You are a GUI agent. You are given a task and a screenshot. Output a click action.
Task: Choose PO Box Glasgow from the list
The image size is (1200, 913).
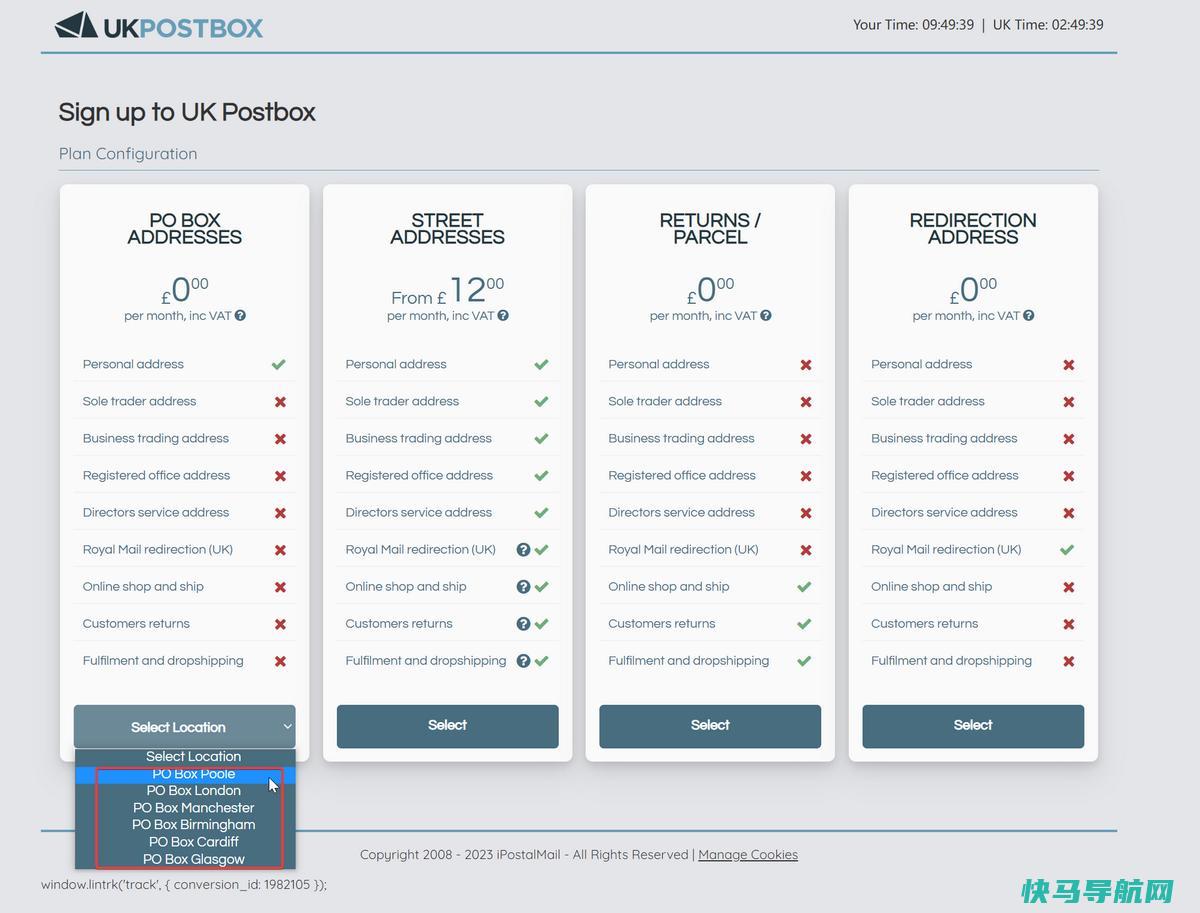tap(185, 859)
